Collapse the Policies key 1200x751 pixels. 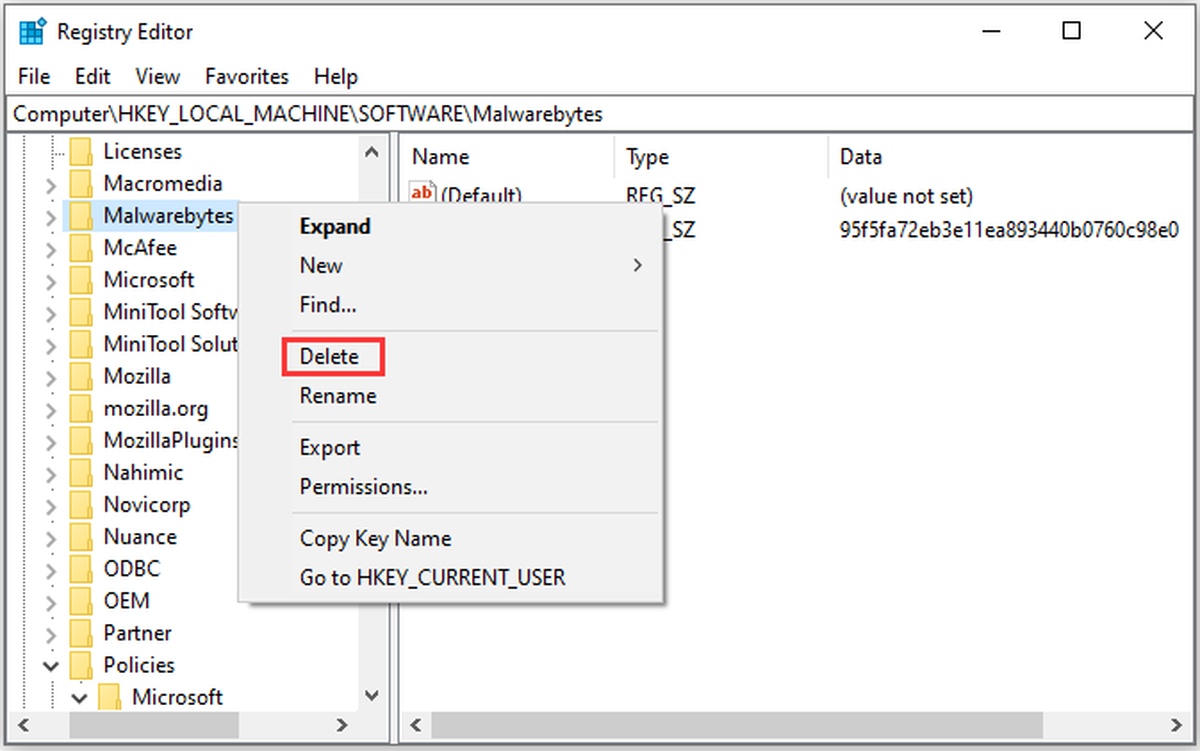51,665
